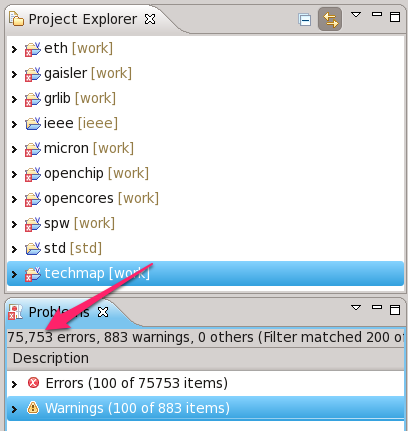Viewport: 408px width, 431px height.
Task: Click the Project Explorer tab icon
Action: click(x=16, y=19)
